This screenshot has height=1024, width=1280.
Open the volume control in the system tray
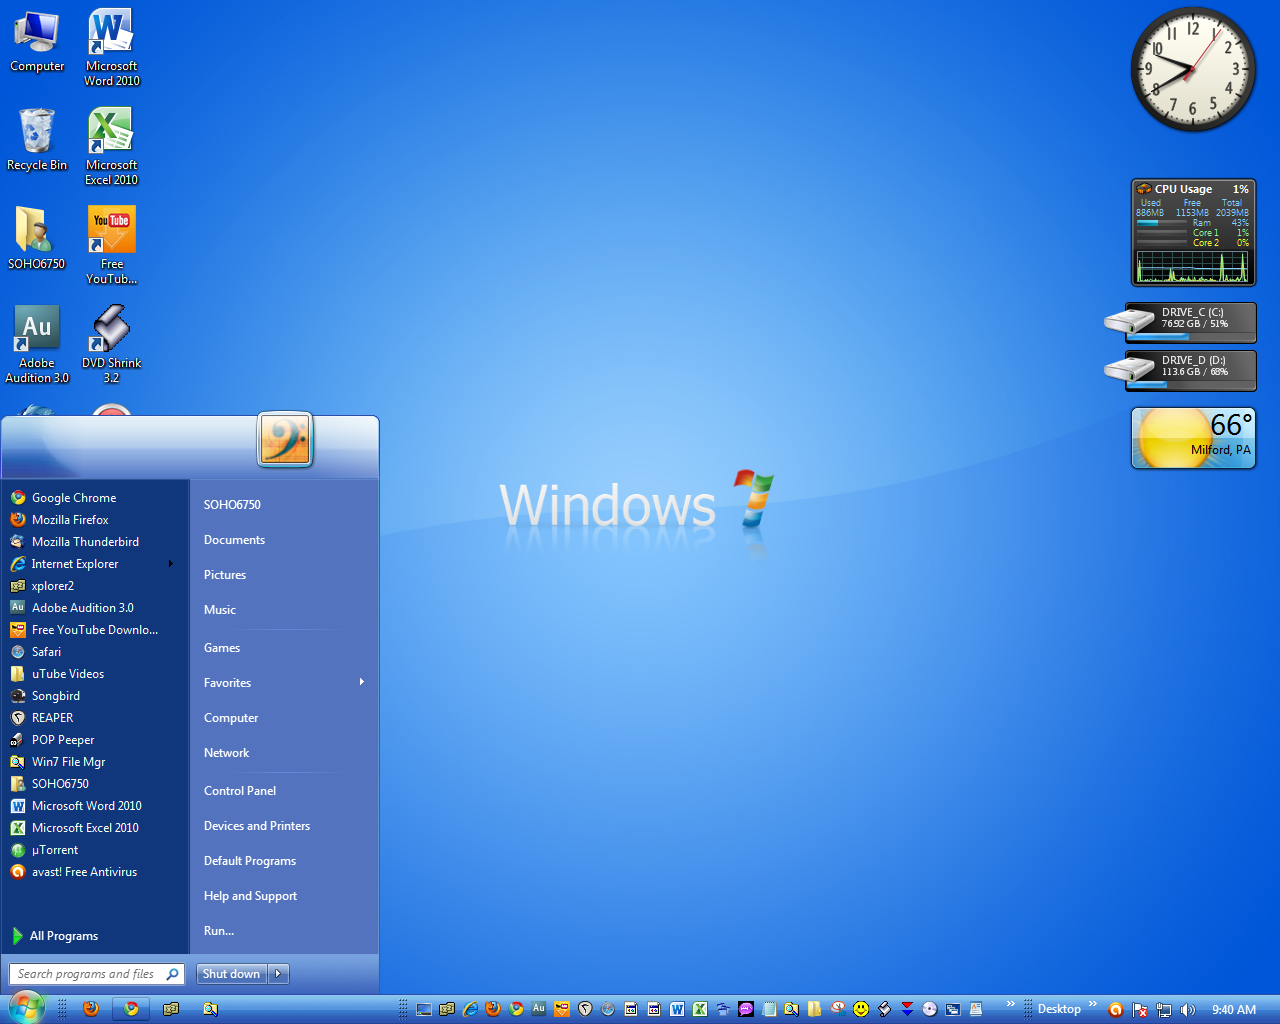[1188, 1008]
